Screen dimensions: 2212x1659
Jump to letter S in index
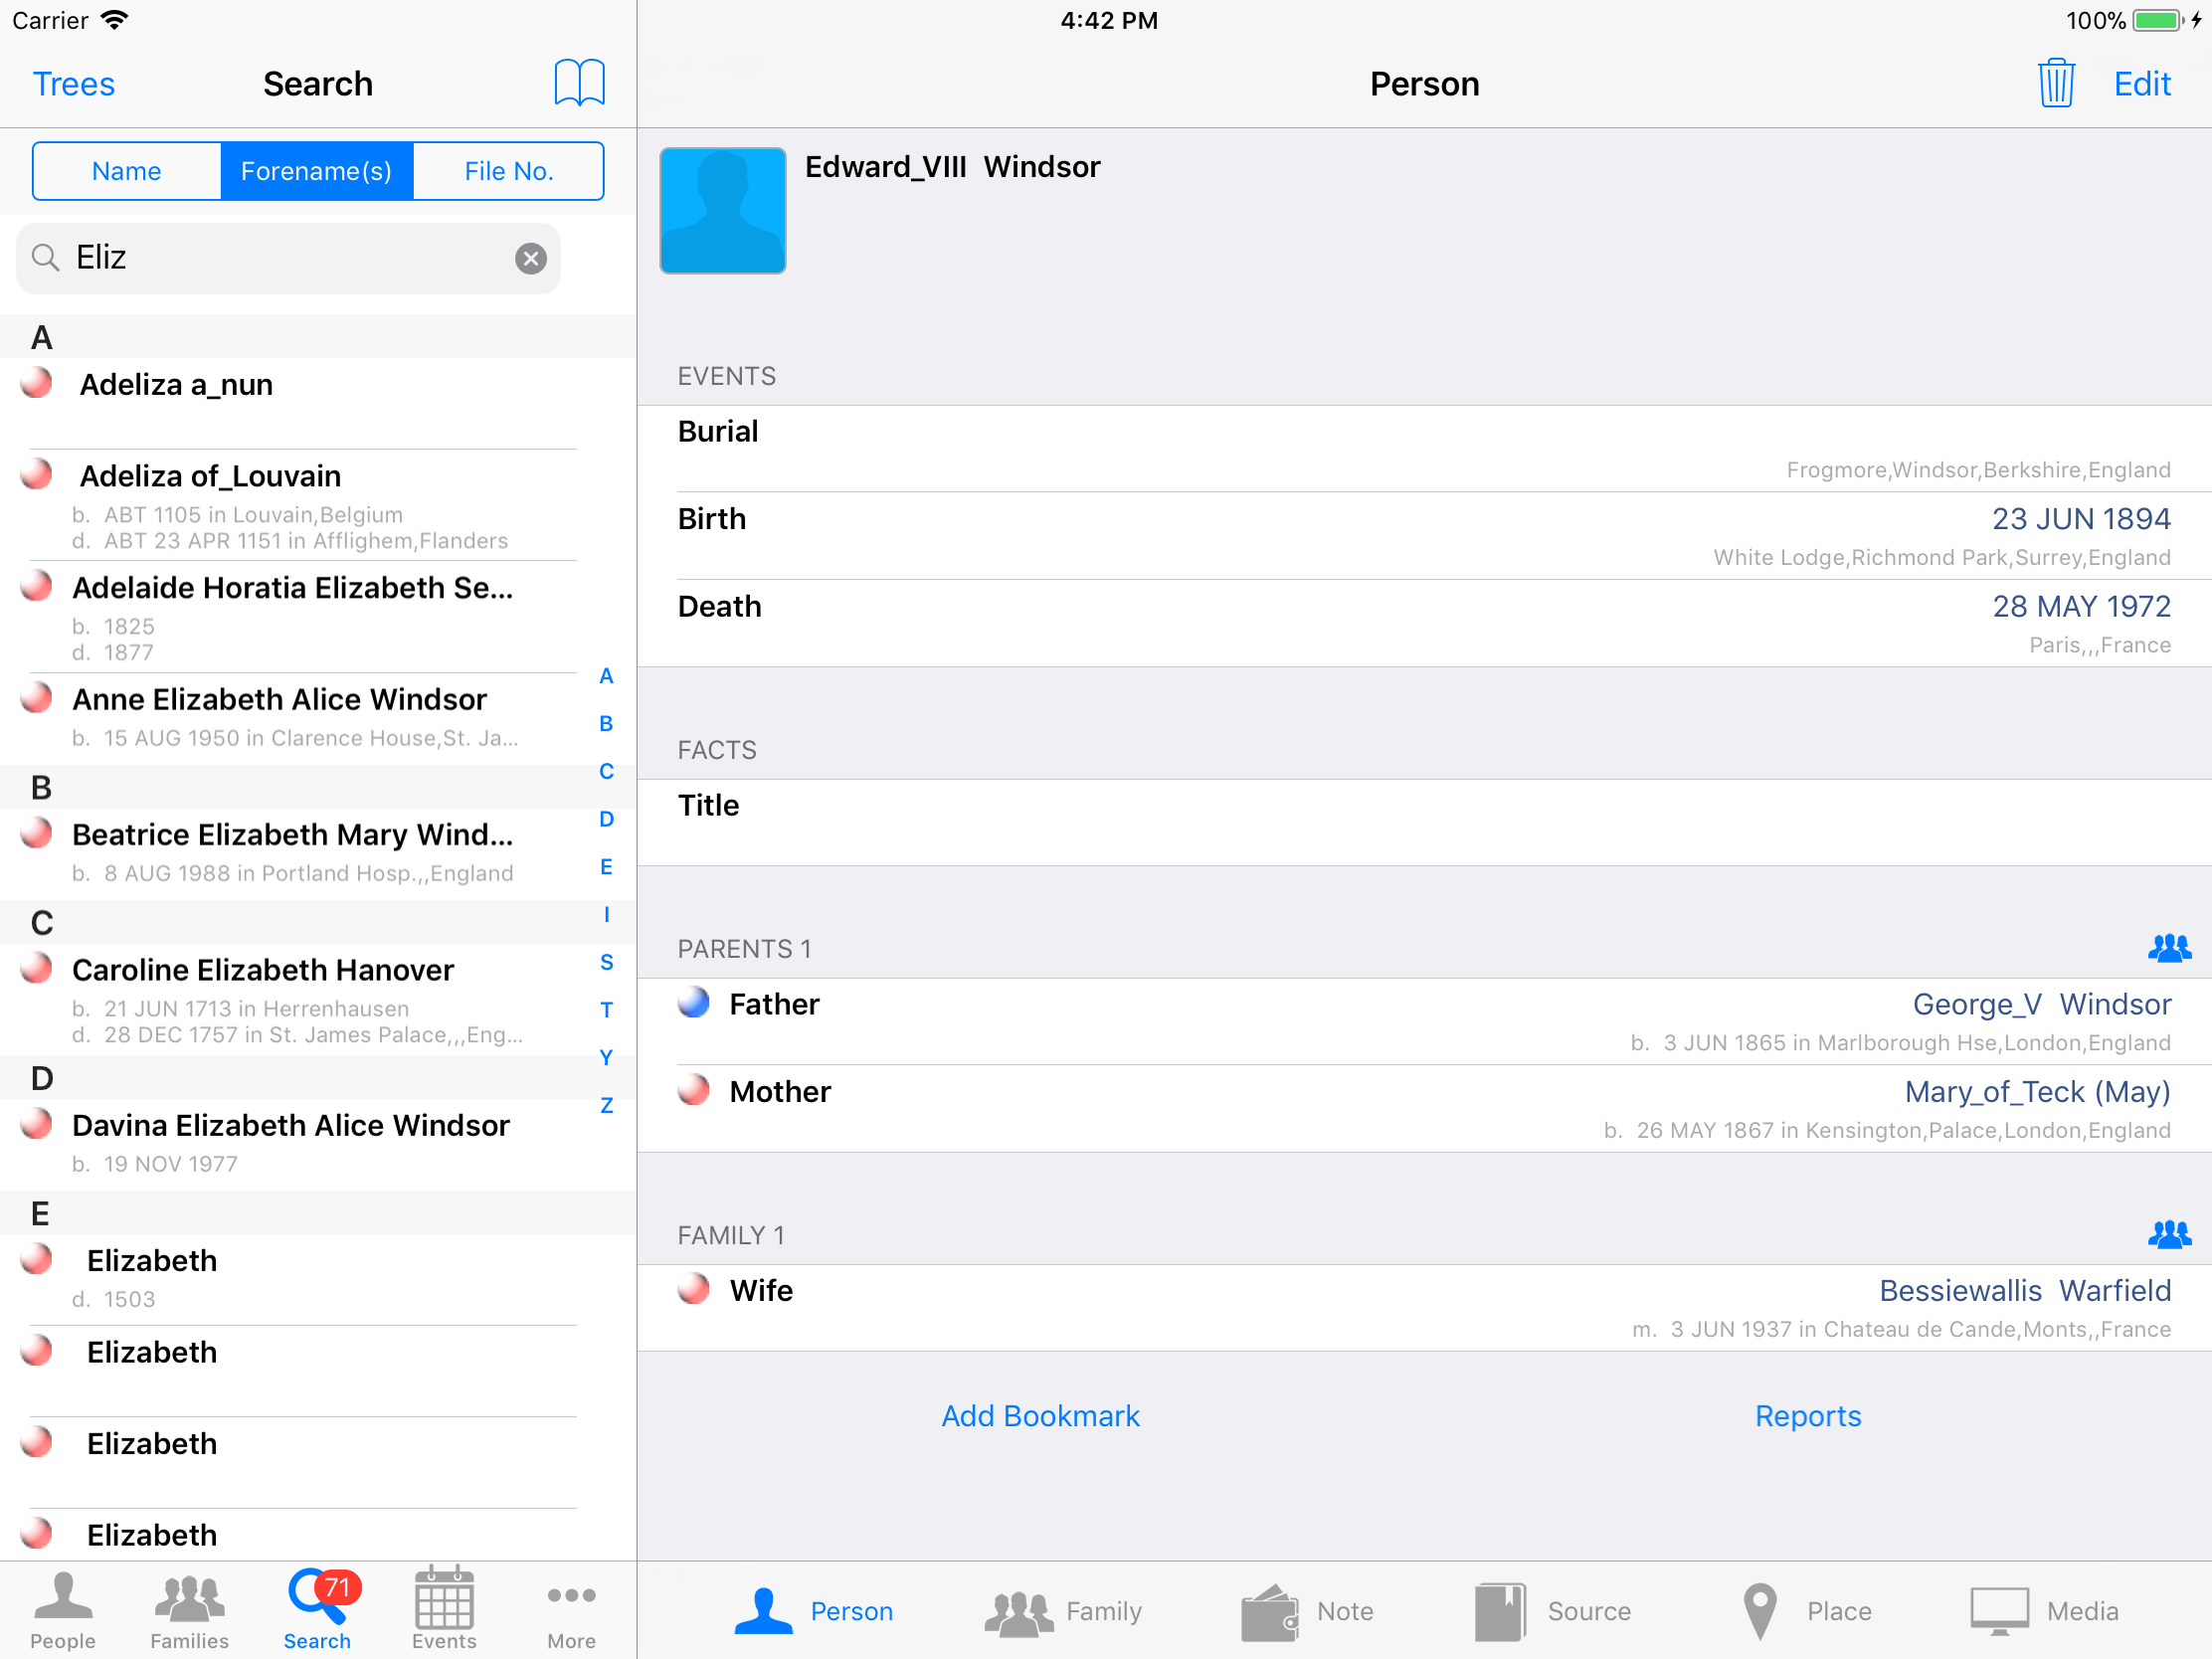click(x=606, y=962)
